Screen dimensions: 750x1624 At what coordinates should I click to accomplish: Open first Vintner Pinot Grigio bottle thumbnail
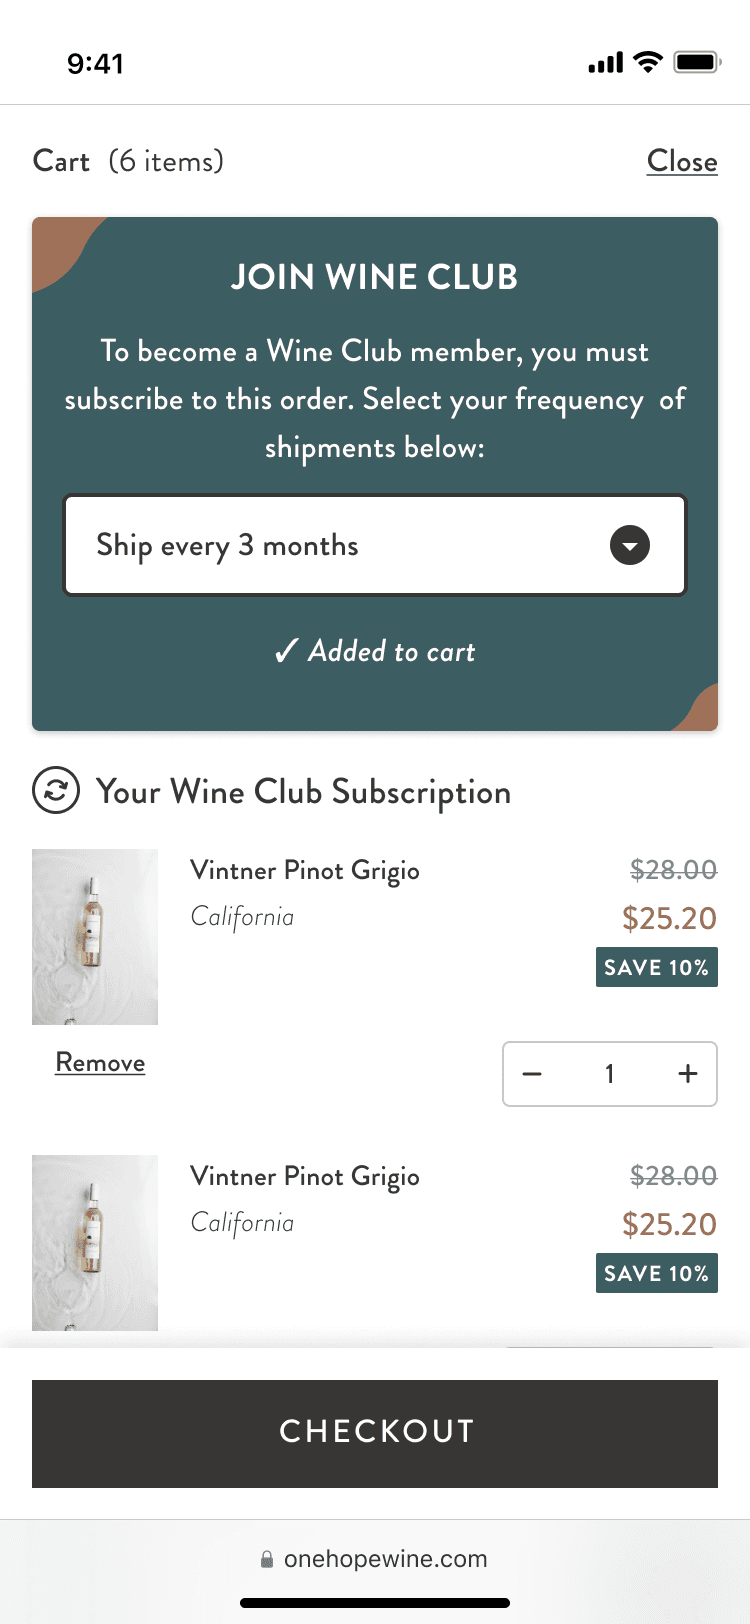click(95, 936)
